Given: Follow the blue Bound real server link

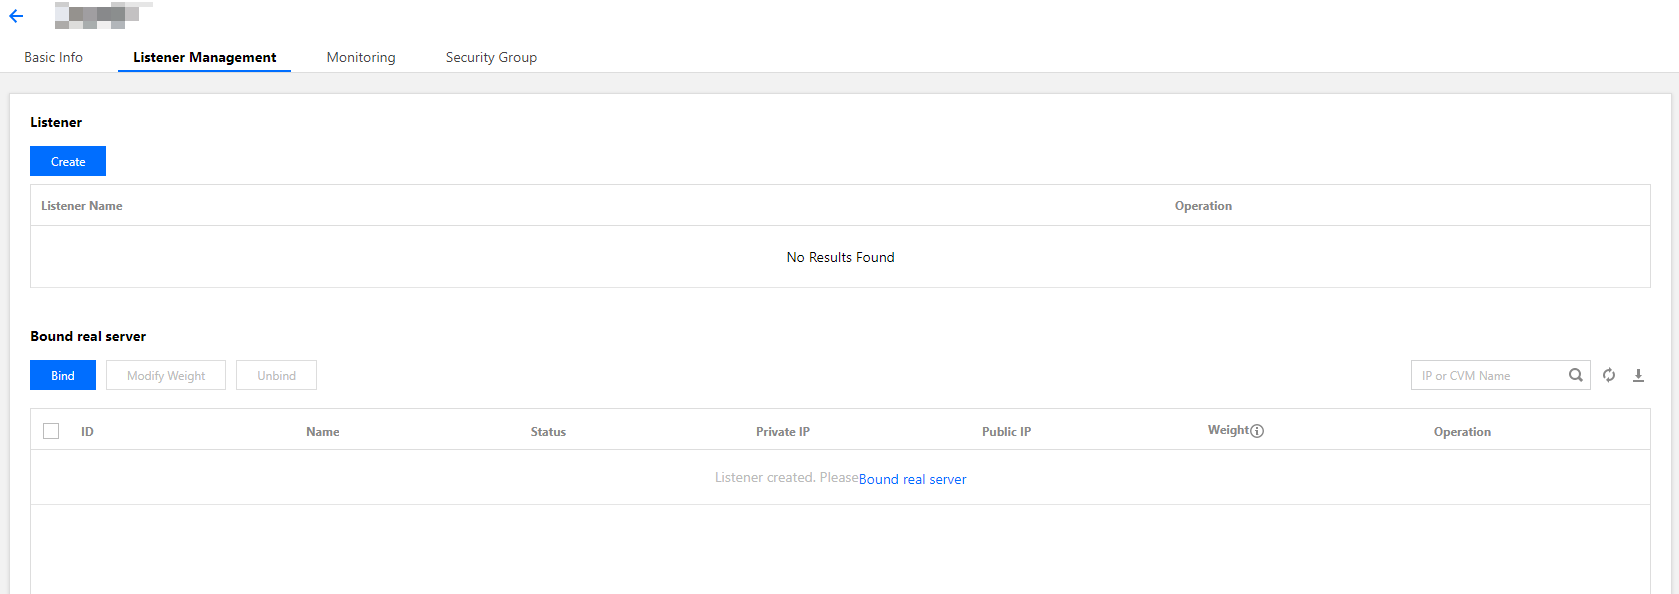Looking at the screenshot, I should point(912,479).
